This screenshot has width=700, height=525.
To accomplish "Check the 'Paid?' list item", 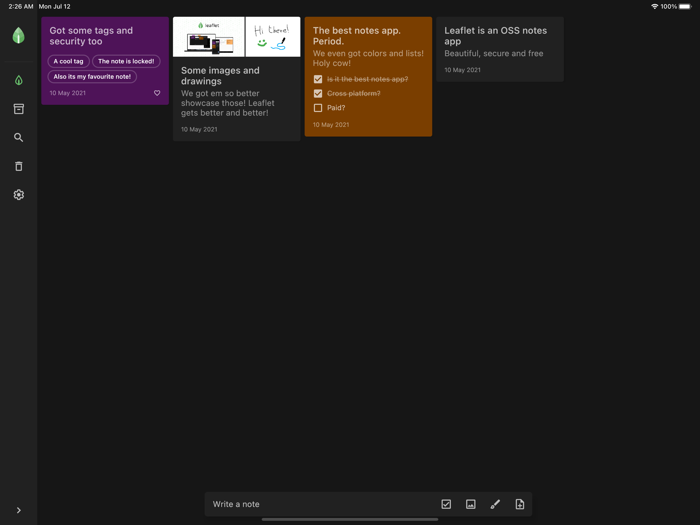I will (318, 108).
